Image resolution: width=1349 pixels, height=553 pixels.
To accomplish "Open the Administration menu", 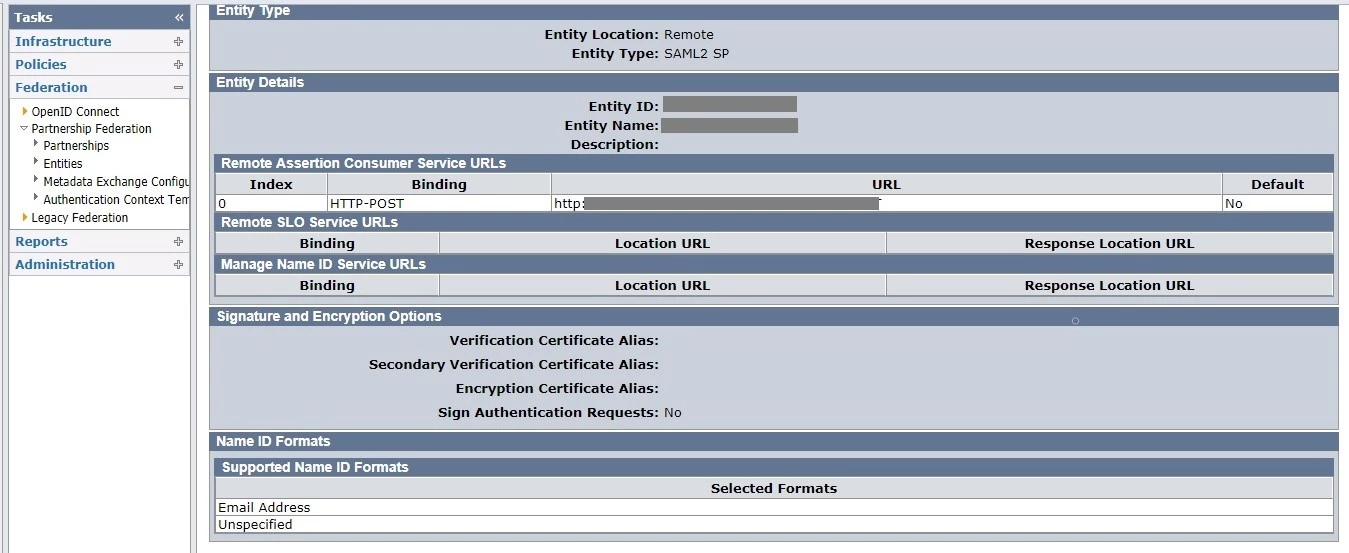I will (65, 265).
